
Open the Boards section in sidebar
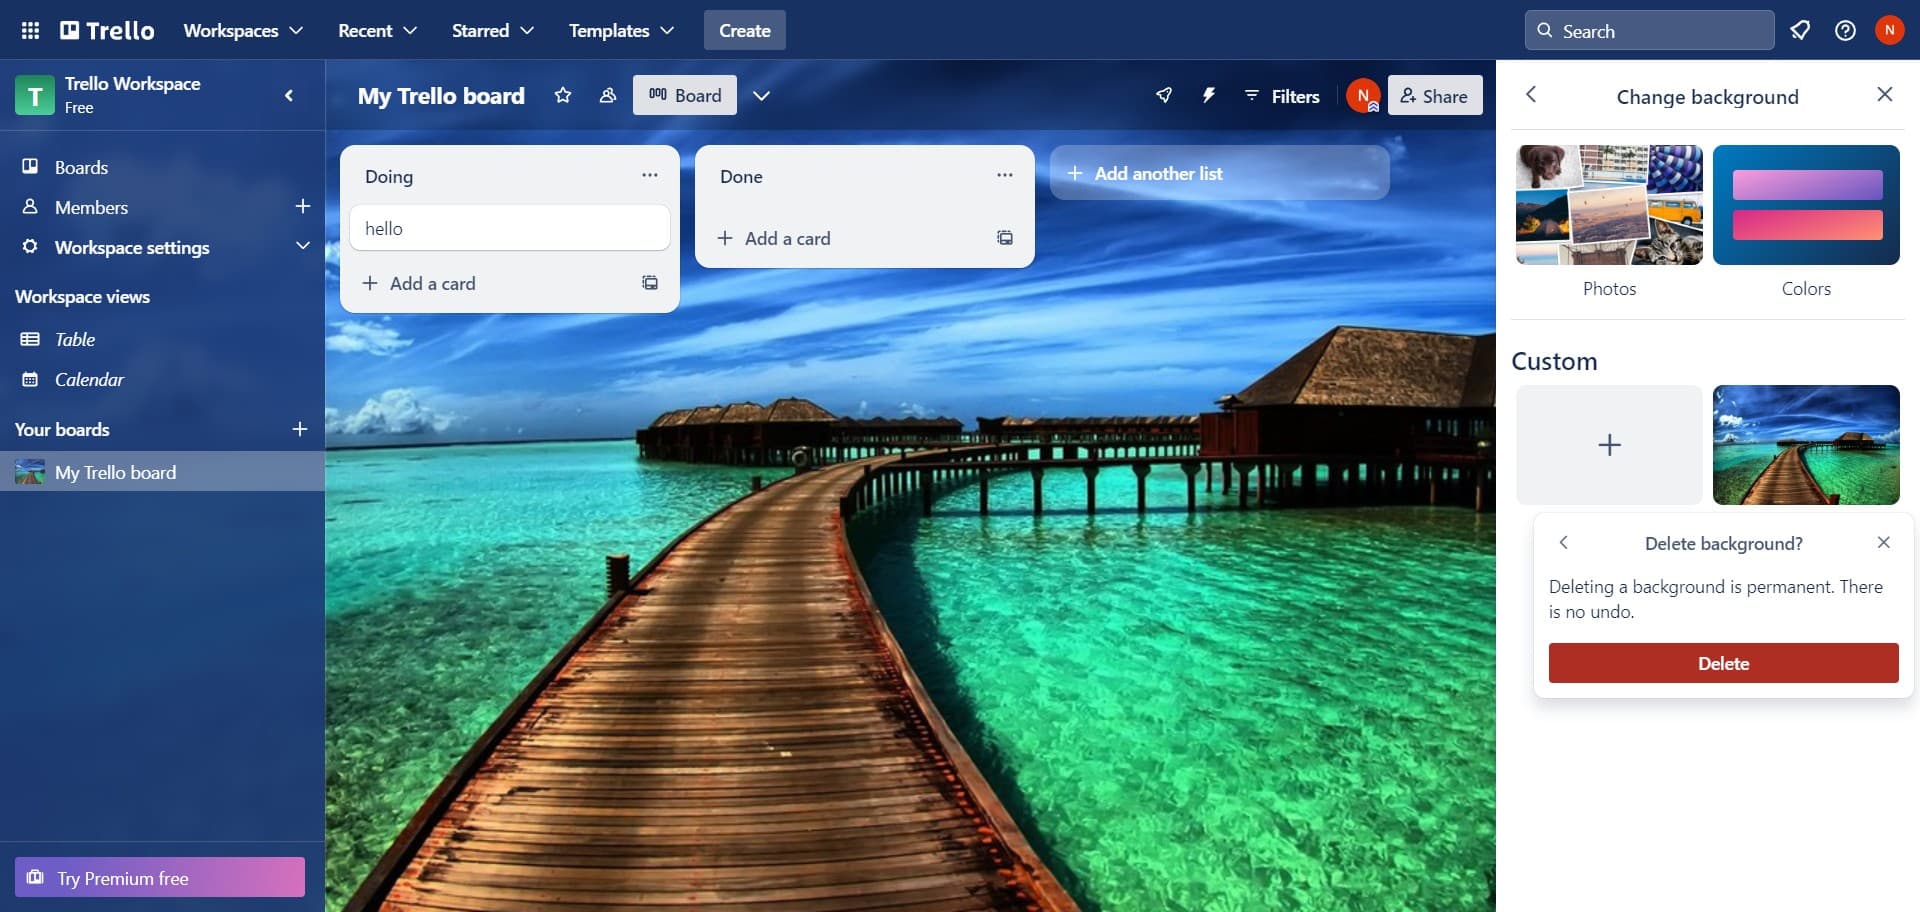pos(80,167)
